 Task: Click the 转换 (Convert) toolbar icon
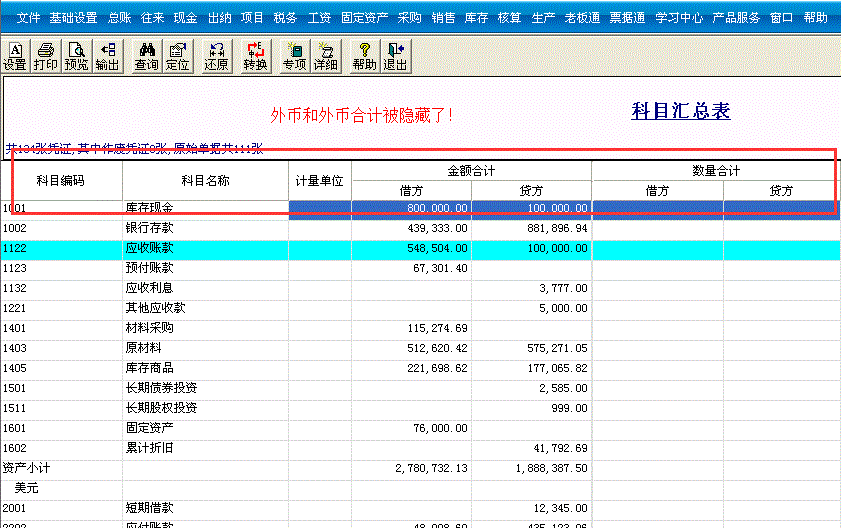pos(255,56)
